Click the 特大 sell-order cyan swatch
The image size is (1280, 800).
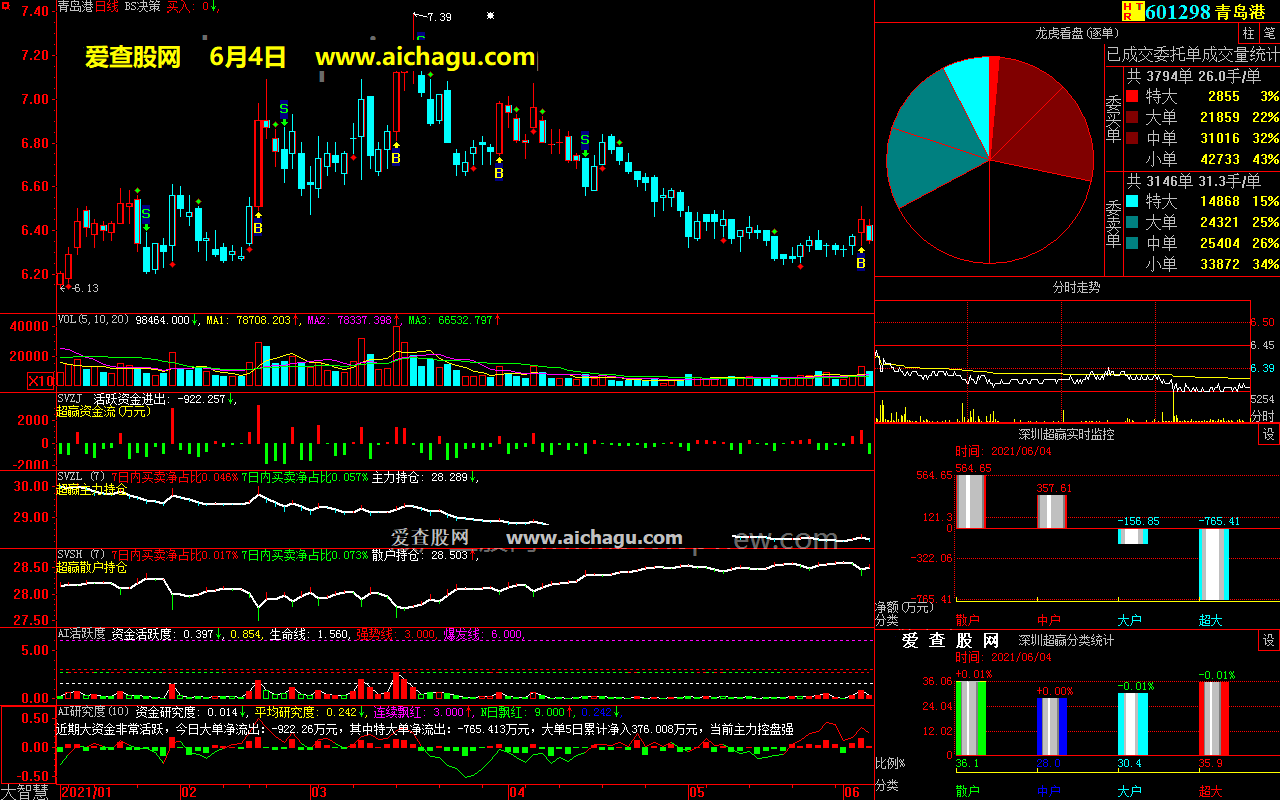[x=1132, y=201]
